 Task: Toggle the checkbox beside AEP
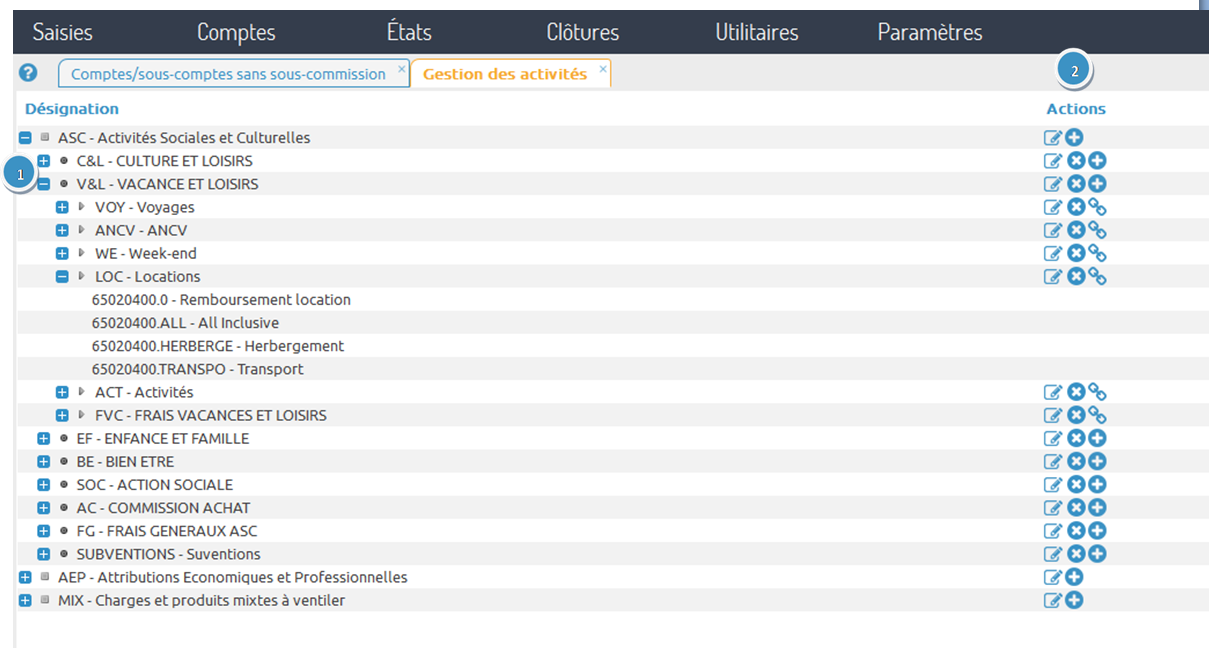pos(44,576)
